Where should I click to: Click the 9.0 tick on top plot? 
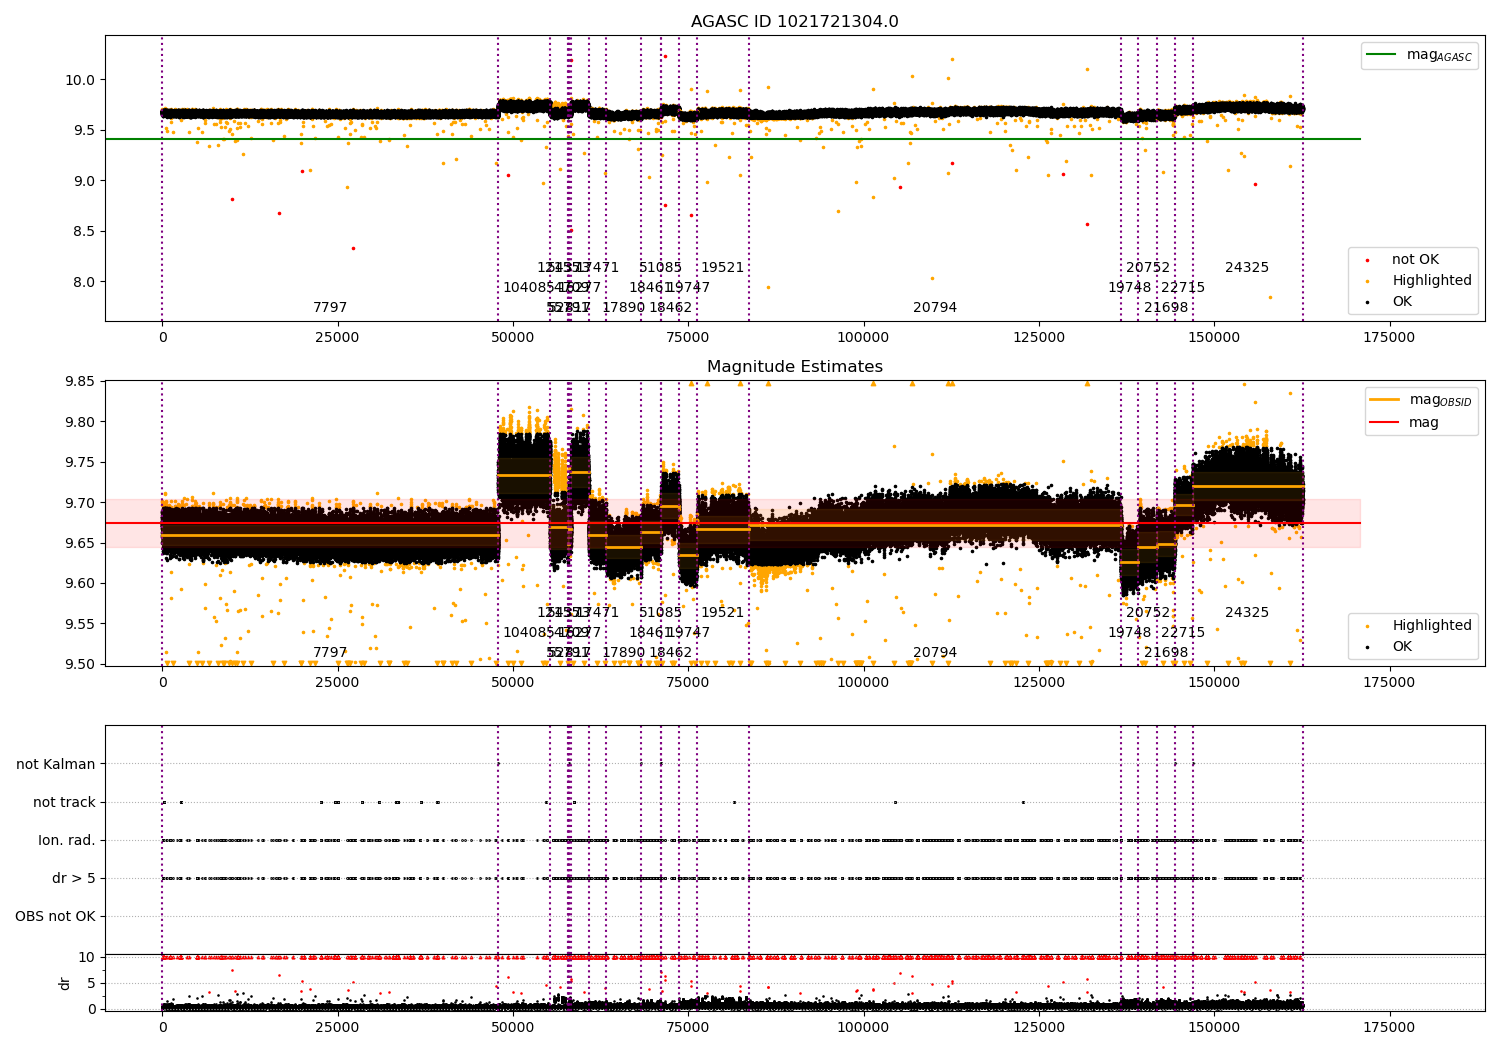pyautogui.click(x=83, y=181)
